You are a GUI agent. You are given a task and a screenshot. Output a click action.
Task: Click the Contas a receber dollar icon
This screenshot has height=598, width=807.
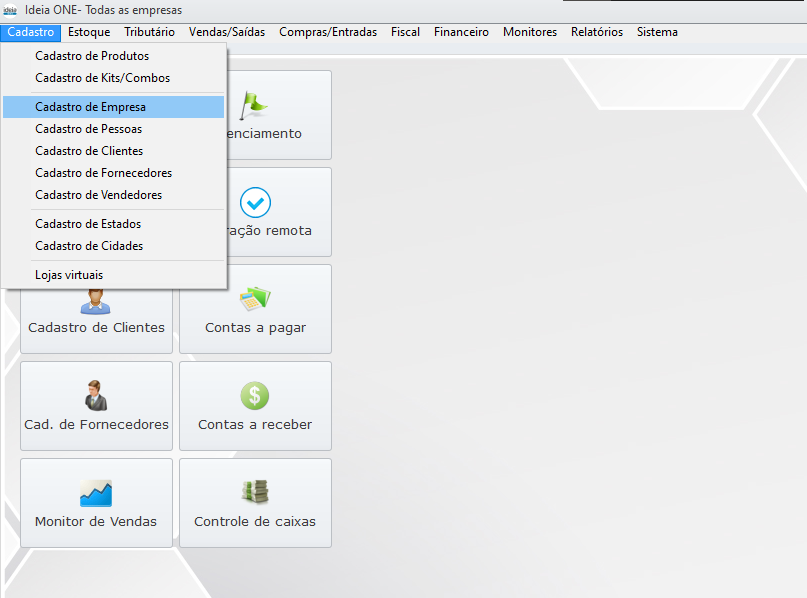pos(255,395)
